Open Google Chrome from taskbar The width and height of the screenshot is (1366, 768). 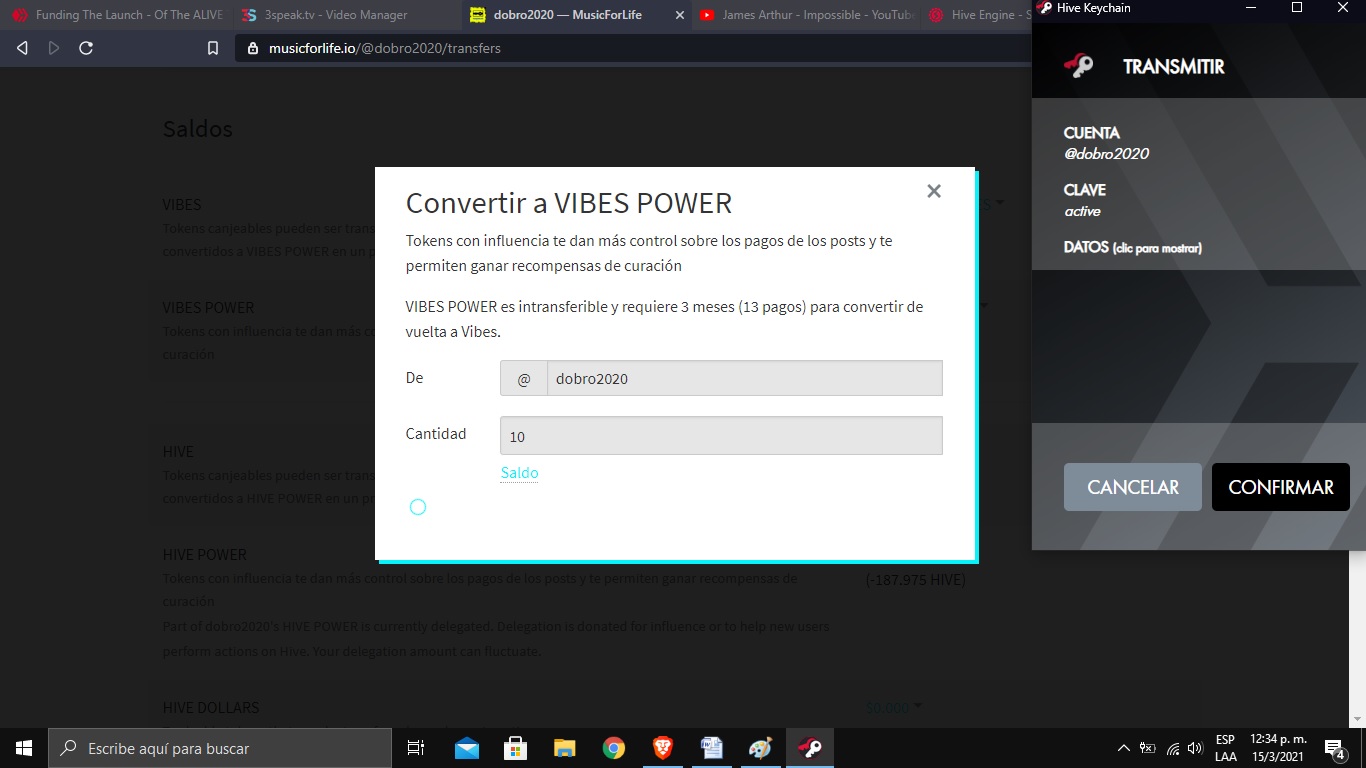(x=614, y=748)
